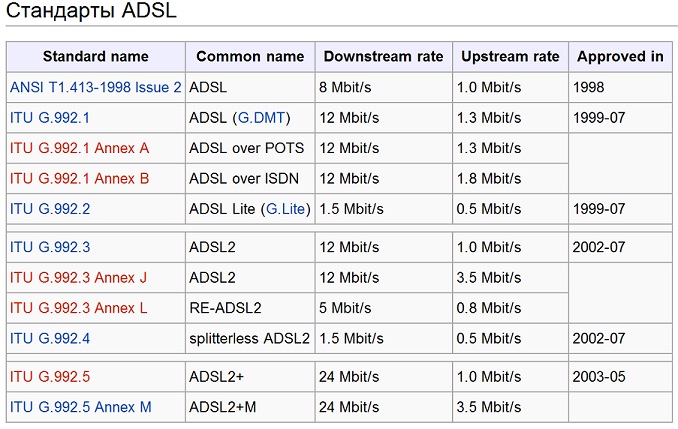Viewport: 678px width, 429px height.
Task: Click the plain ITU G.992.3 standard link
Action: (x=50, y=247)
